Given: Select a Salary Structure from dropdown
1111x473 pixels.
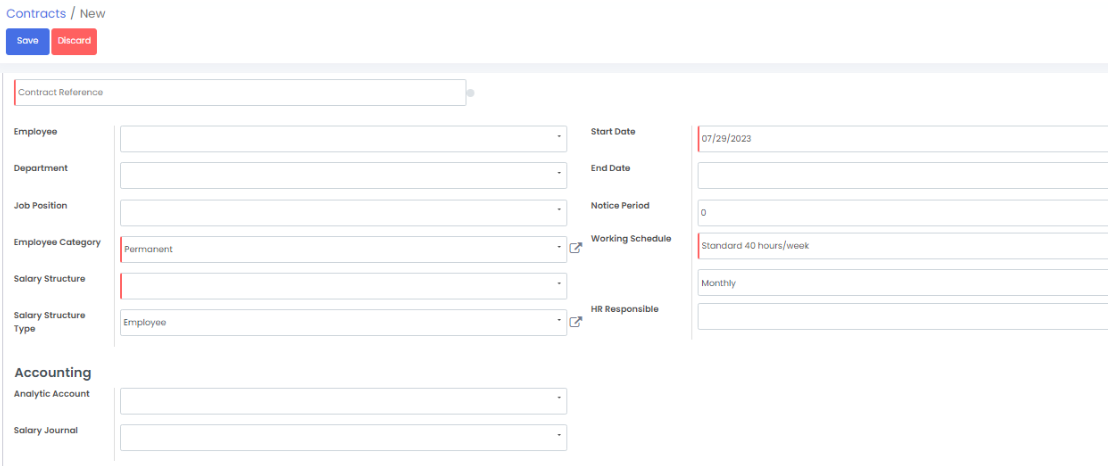Looking at the screenshot, I should point(343,286).
